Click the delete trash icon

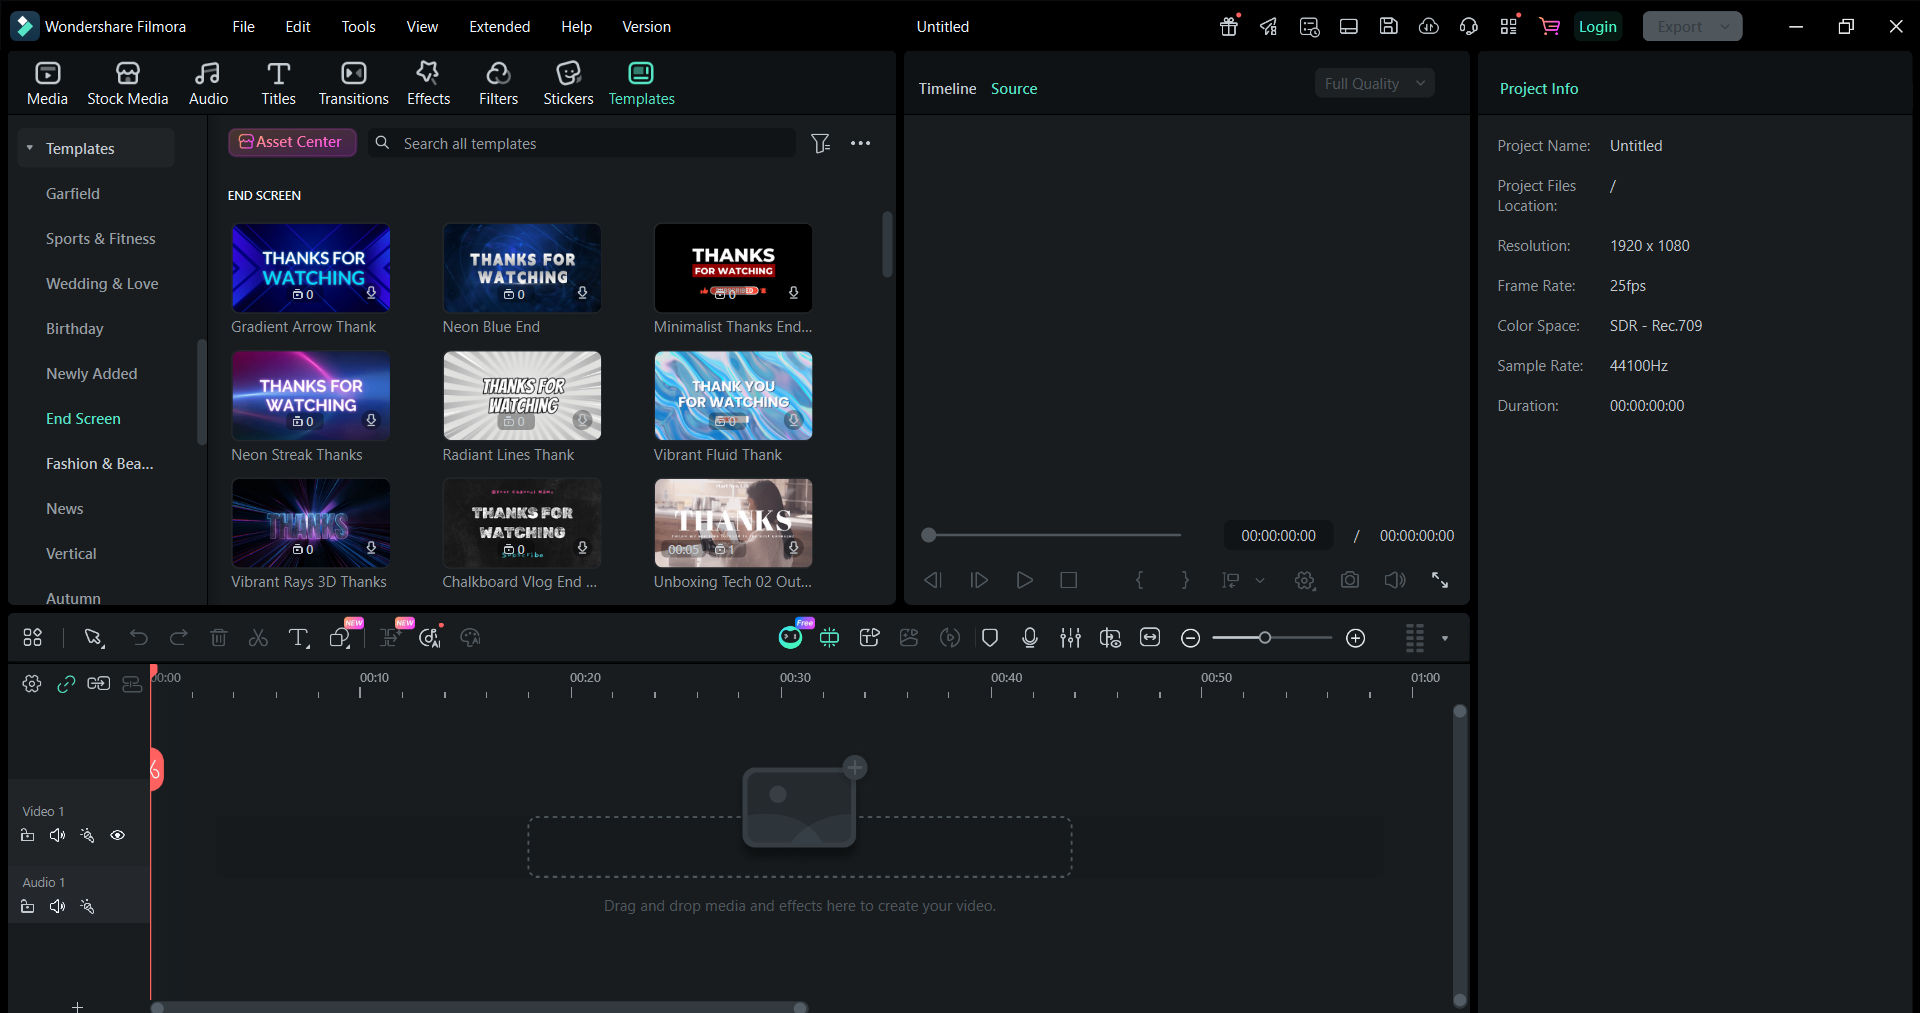pos(219,637)
